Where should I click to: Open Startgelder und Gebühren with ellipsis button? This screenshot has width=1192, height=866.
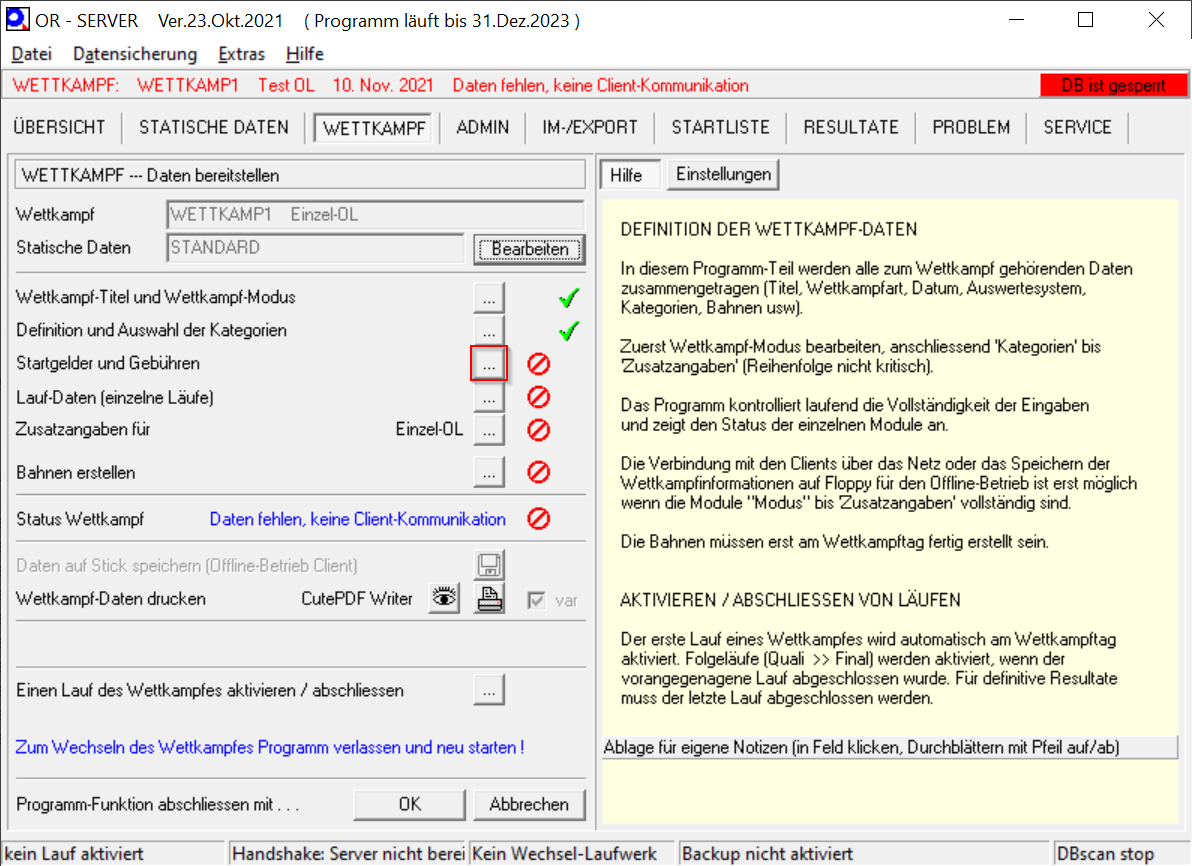pyautogui.click(x=488, y=364)
